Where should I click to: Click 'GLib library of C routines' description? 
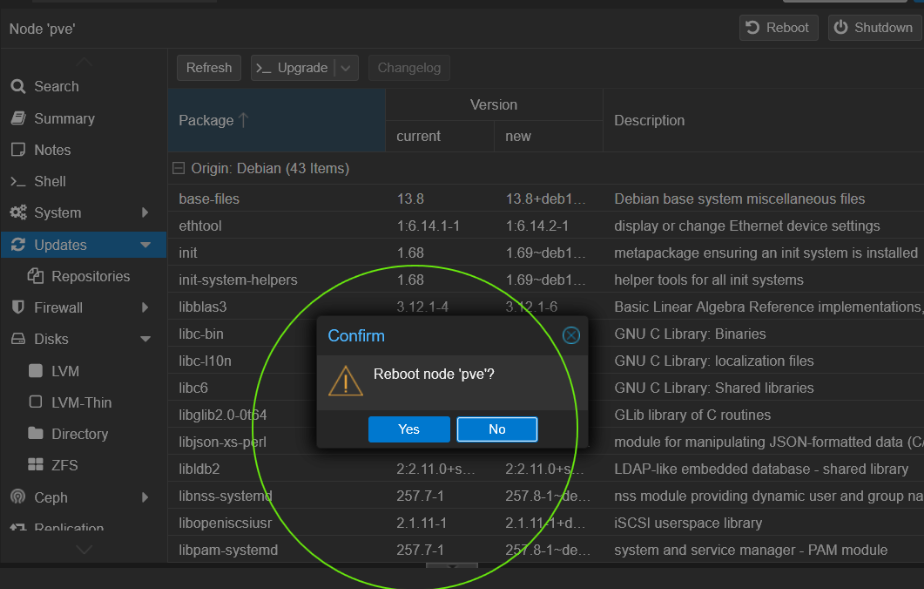692,415
